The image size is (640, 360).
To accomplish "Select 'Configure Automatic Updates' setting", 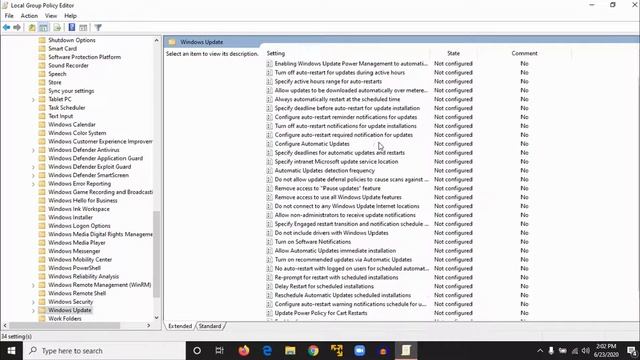I will click(x=312, y=144).
